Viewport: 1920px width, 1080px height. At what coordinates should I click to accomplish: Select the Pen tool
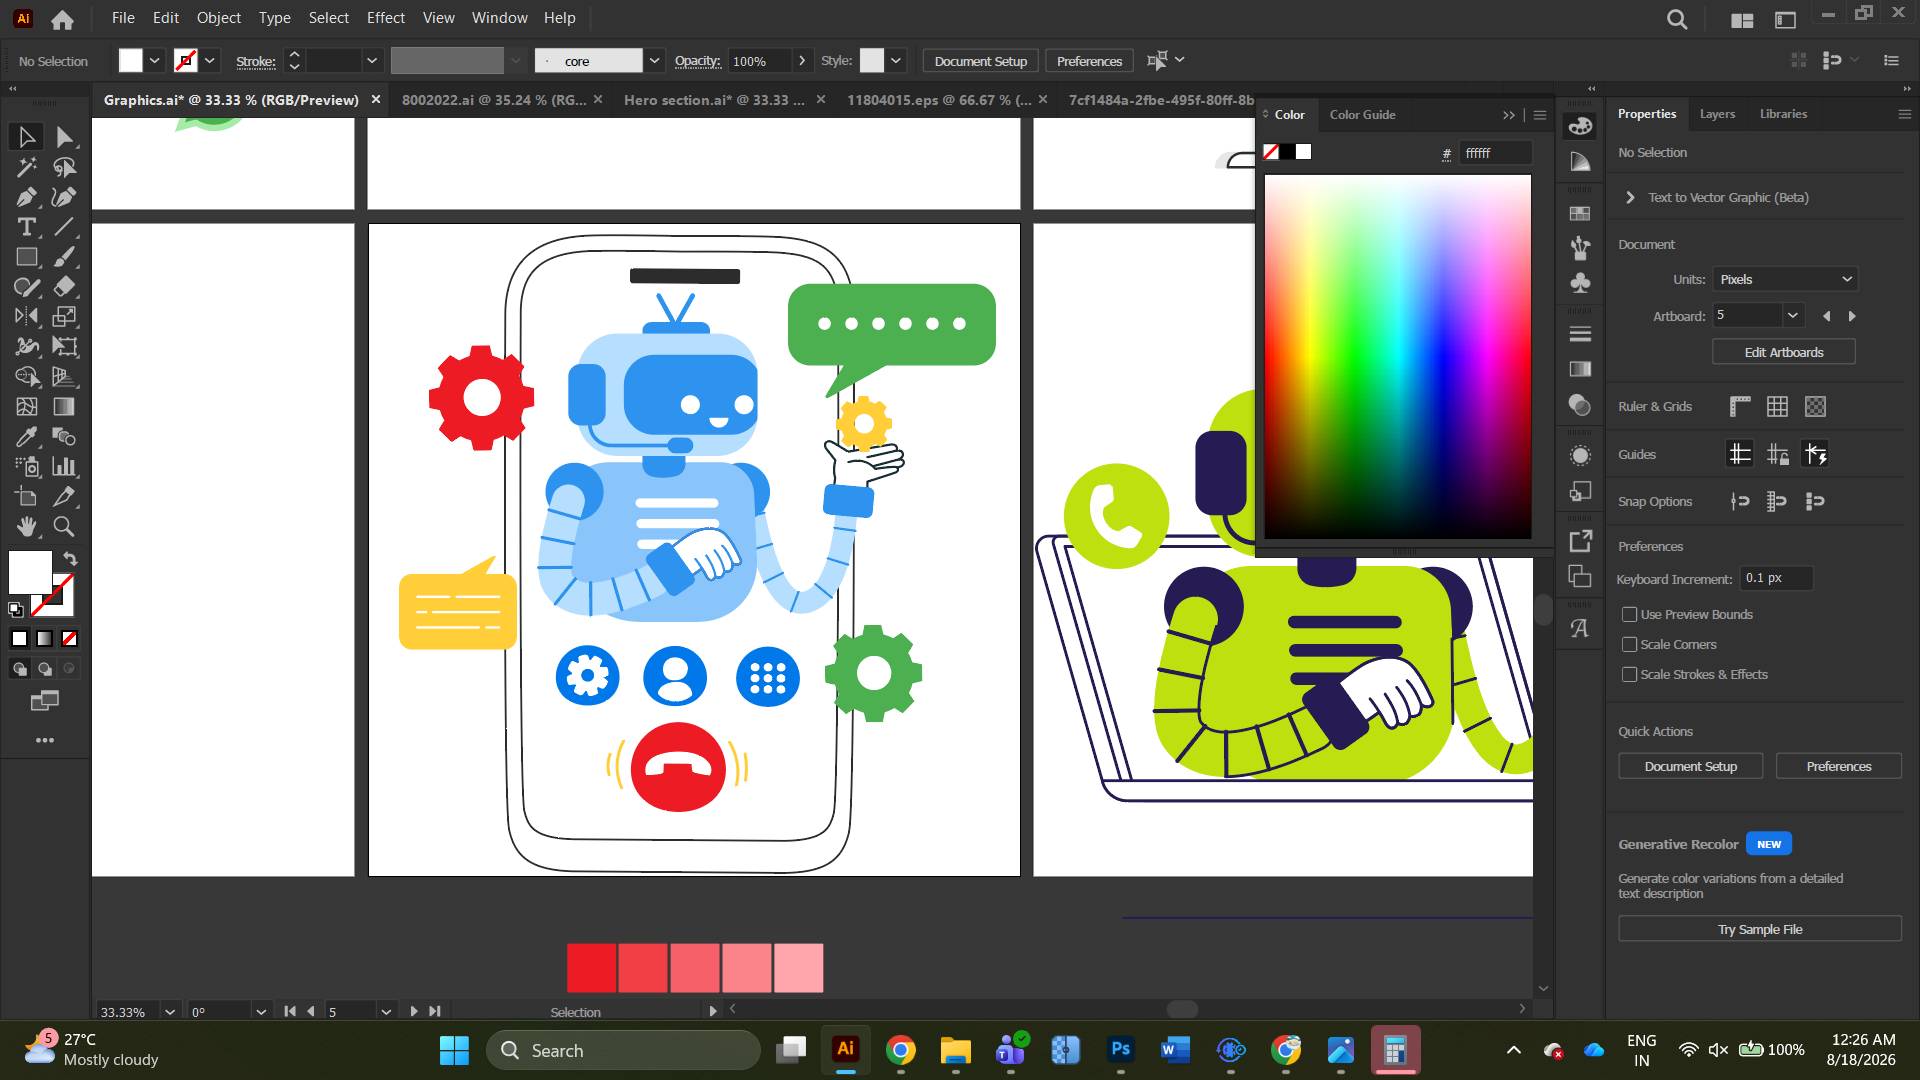pyautogui.click(x=26, y=197)
